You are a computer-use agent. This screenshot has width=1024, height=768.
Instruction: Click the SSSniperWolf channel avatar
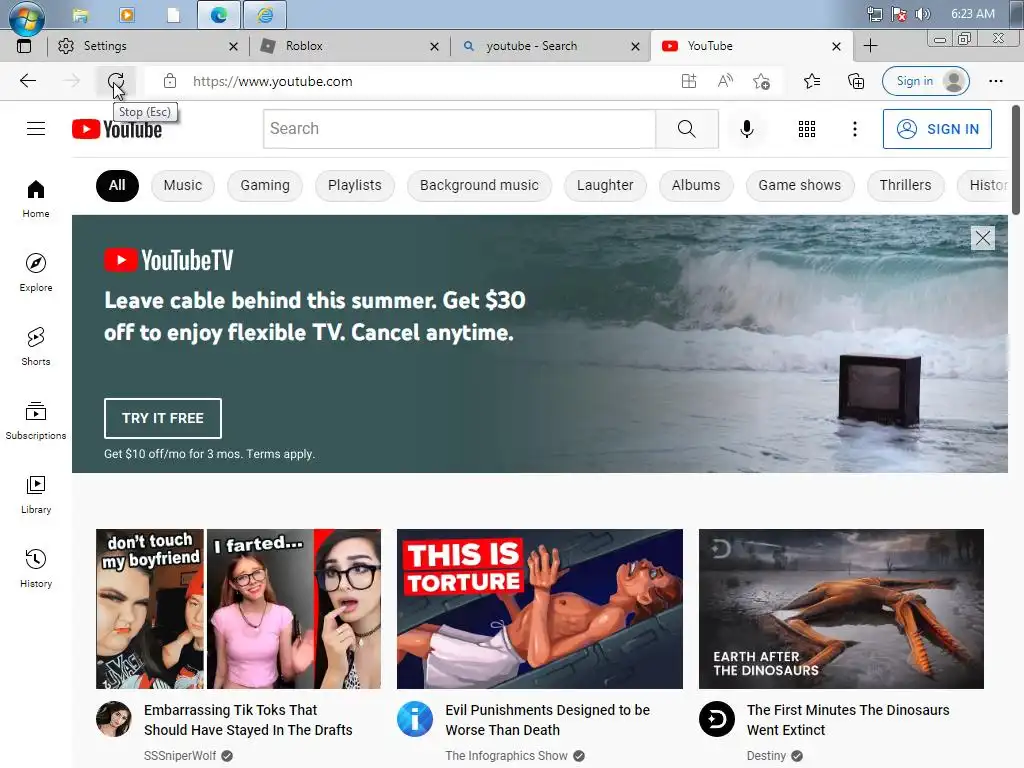(114, 719)
